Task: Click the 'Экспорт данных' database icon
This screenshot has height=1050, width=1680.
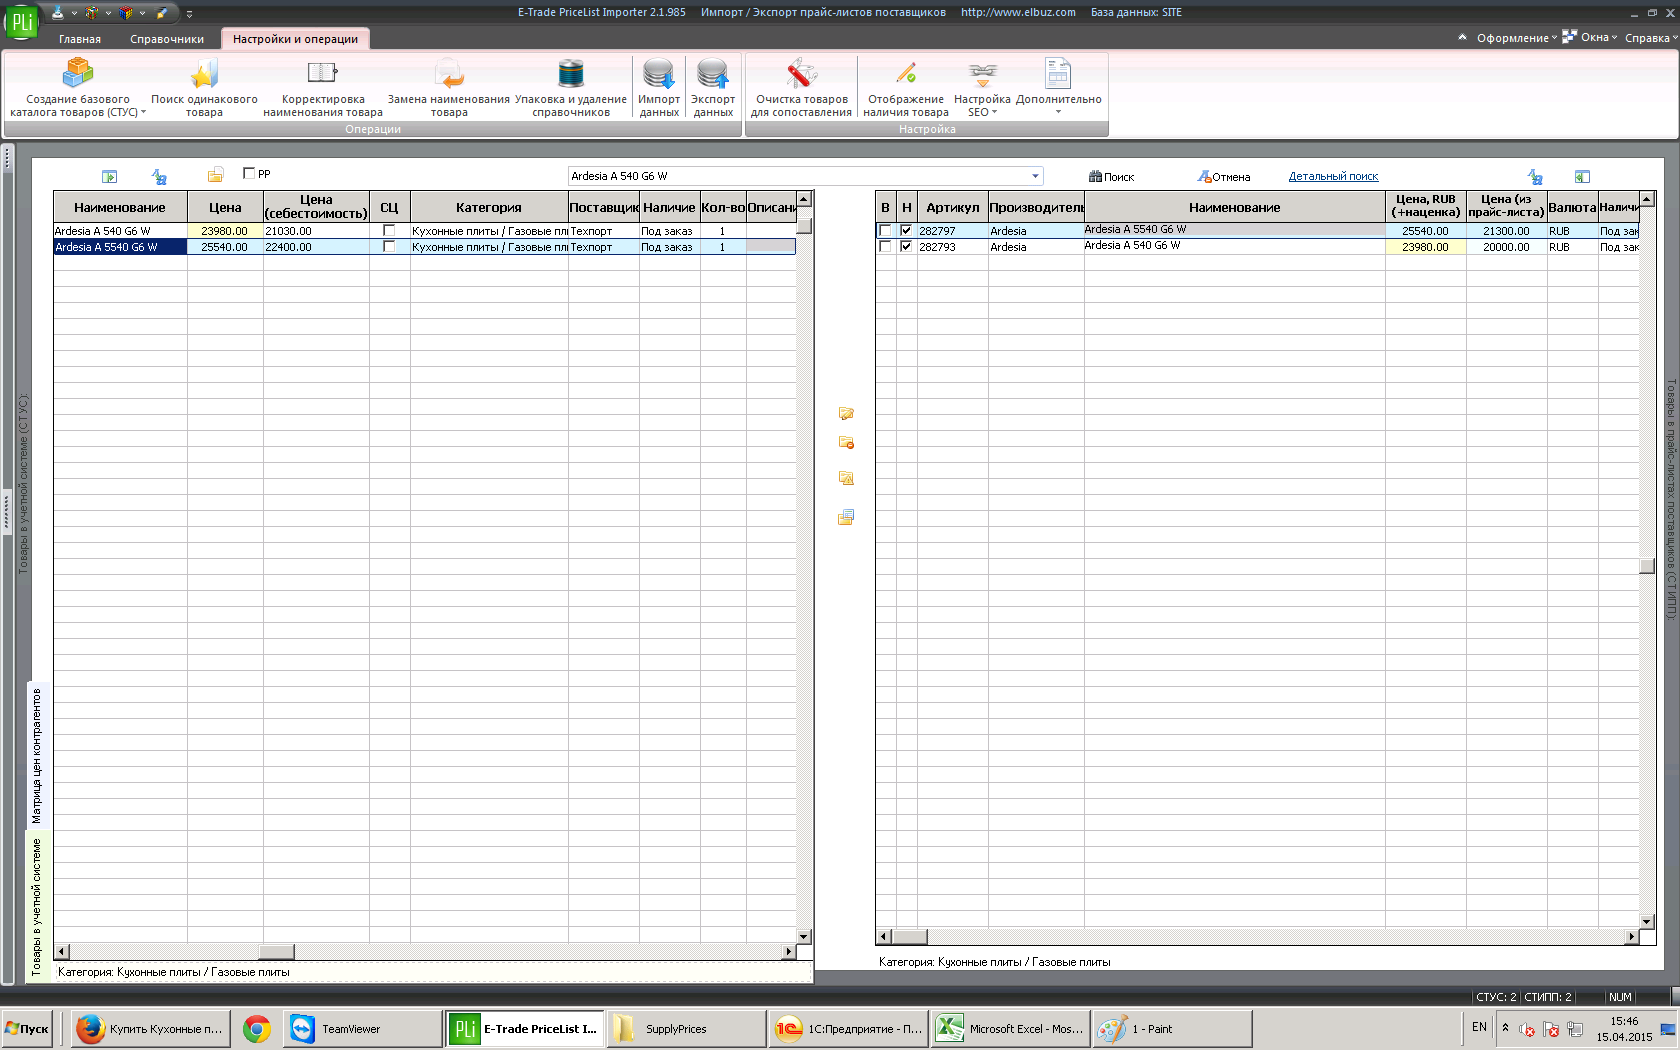Action: [x=713, y=73]
